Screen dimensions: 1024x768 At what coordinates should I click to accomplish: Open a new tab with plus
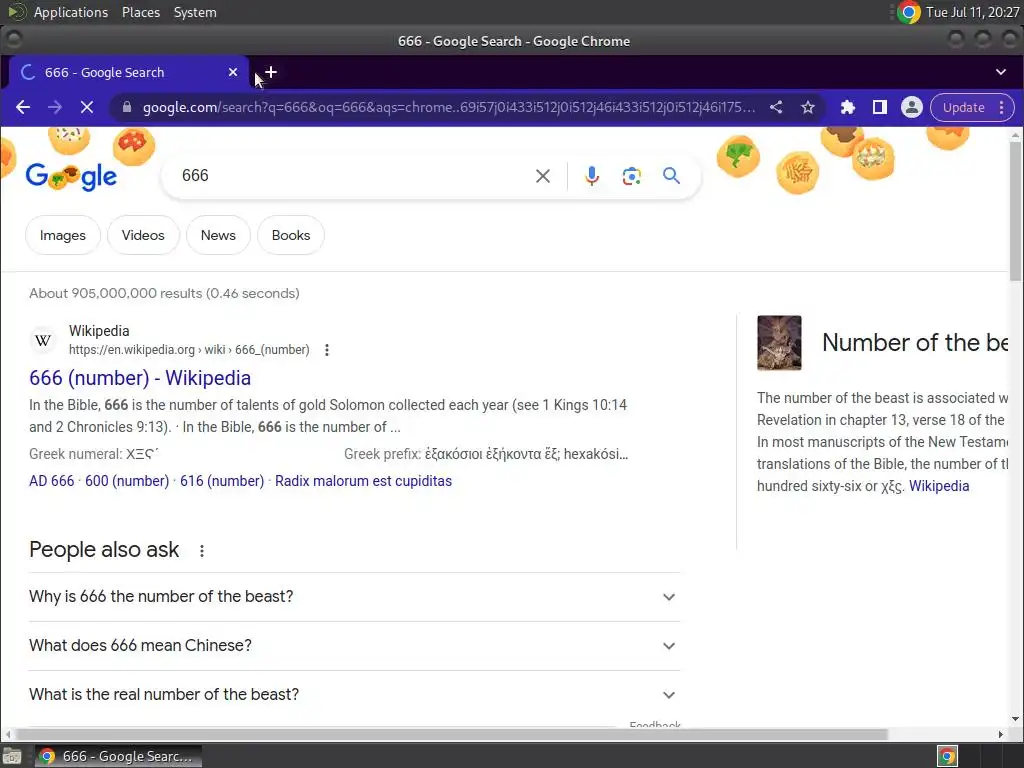[270, 72]
